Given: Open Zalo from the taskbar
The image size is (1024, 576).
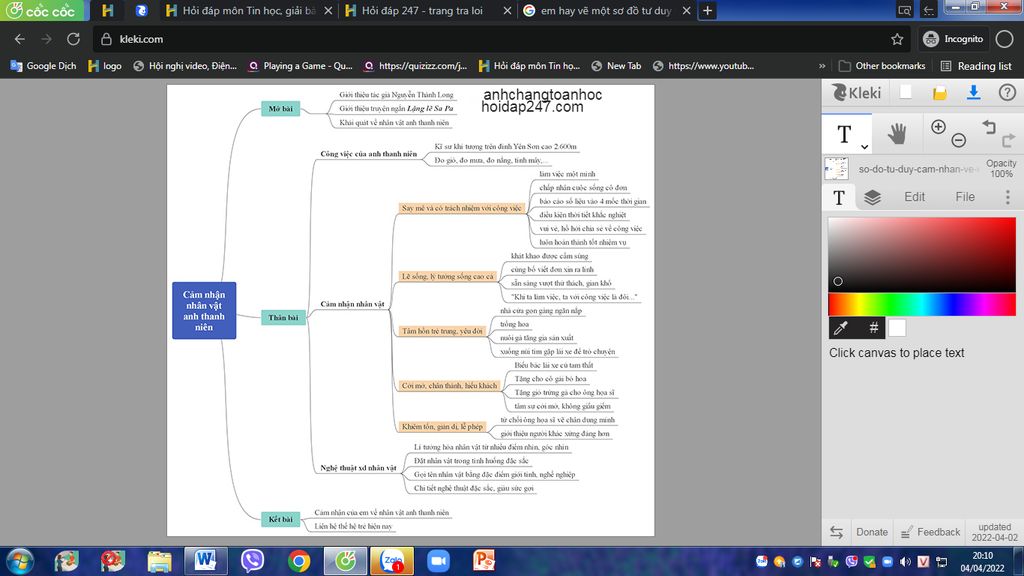Looking at the screenshot, I should click(x=392, y=561).
